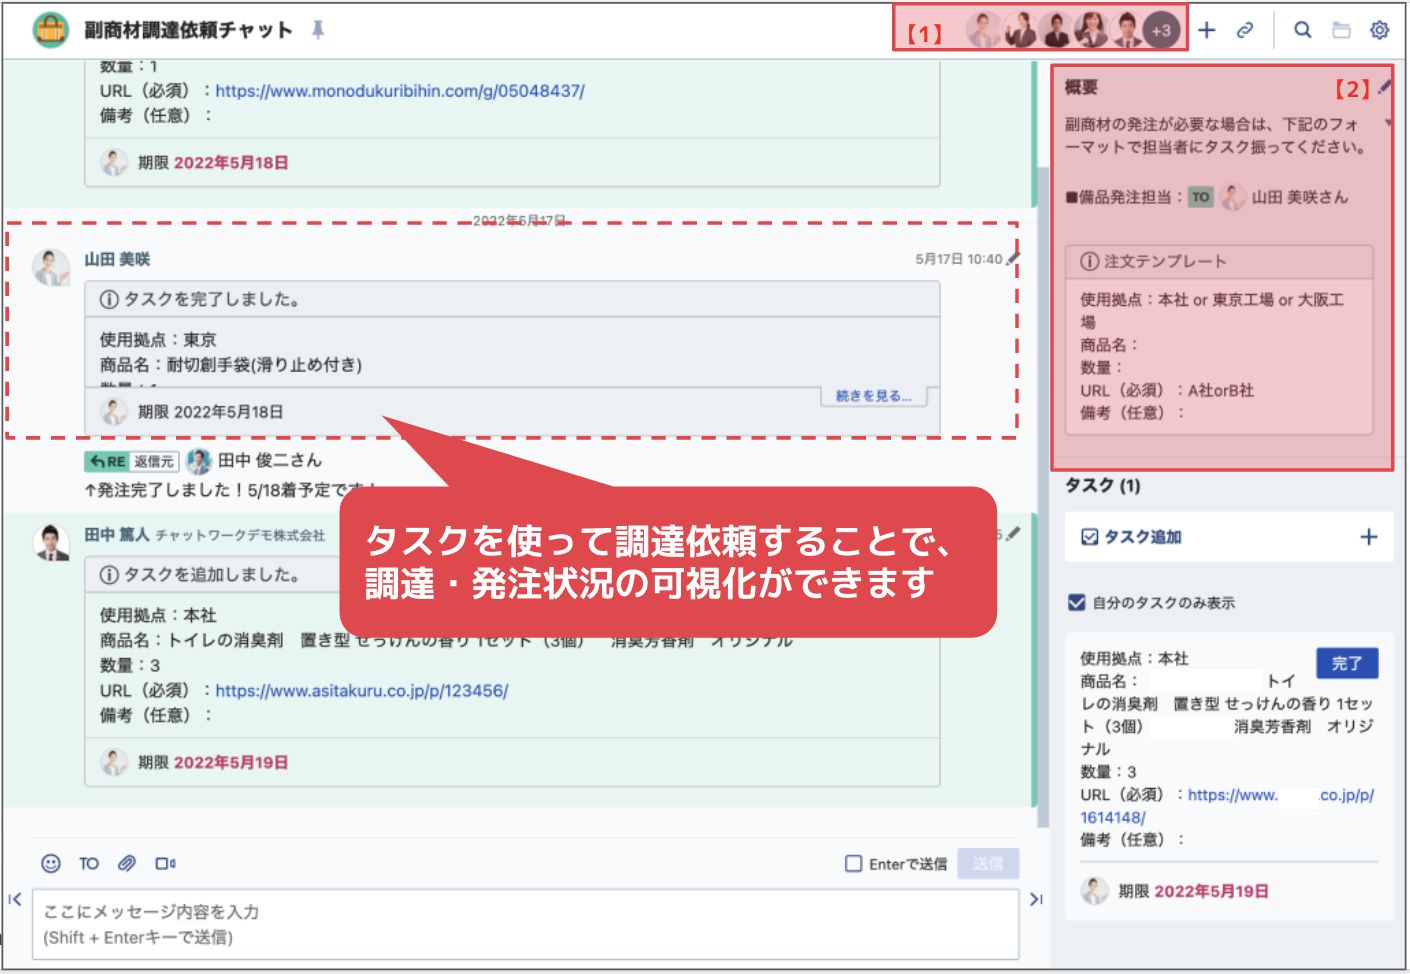Open 山田 美咲's avatar in the message

(51, 267)
